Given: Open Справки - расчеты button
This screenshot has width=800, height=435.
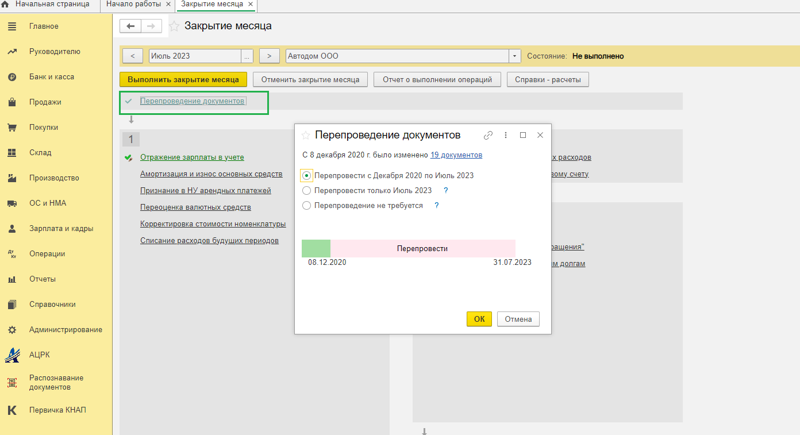Looking at the screenshot, I should point(547,80).
